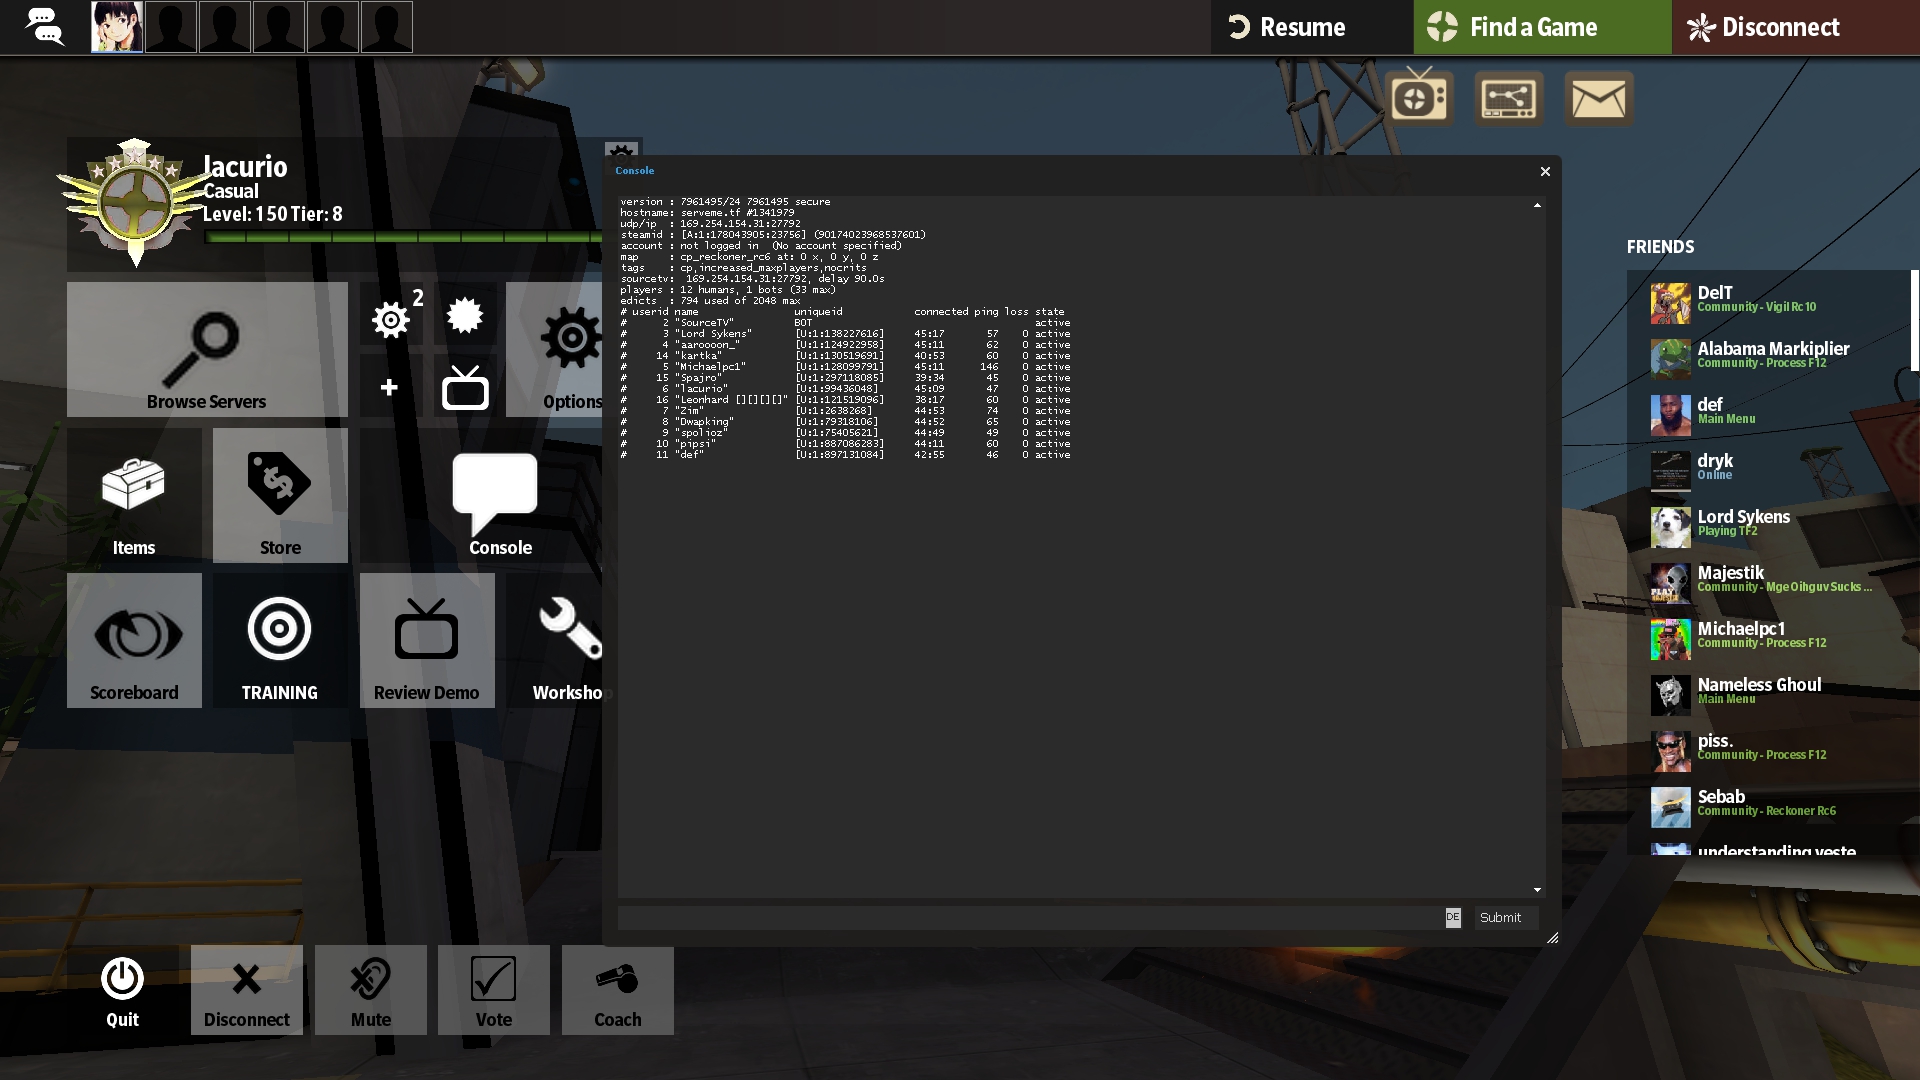This screenshot has width=1920, height=1080.
Task: Click the console scrollbar up arrow
Action: point(1537,205)
